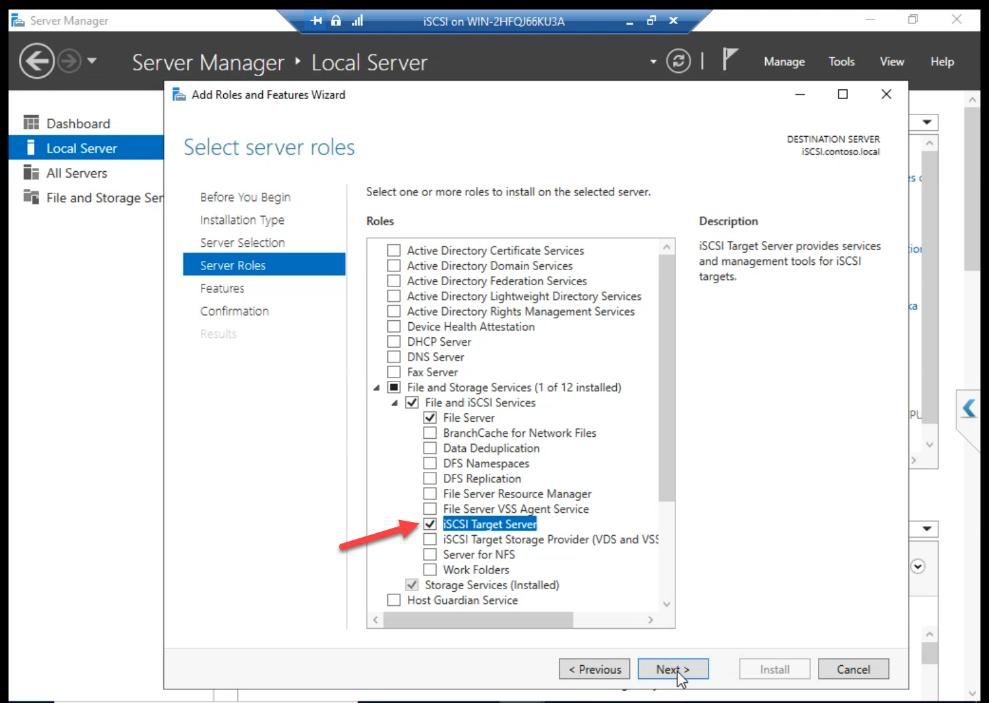Click the Cancel button
This screenshot has height=703, width=989.
click(x=853, y=669)
